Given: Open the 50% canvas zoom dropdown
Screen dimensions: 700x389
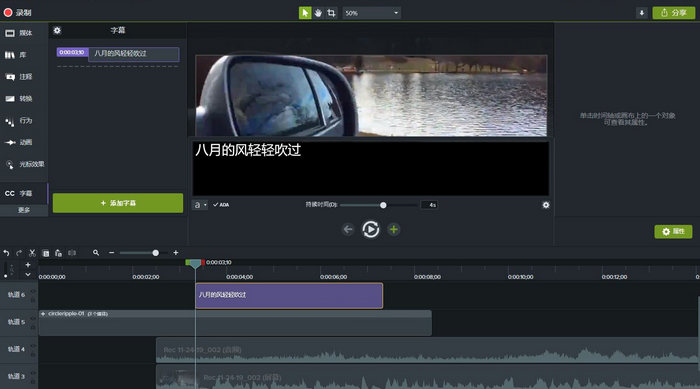Looking at the screenshot, I should (371, 13).
